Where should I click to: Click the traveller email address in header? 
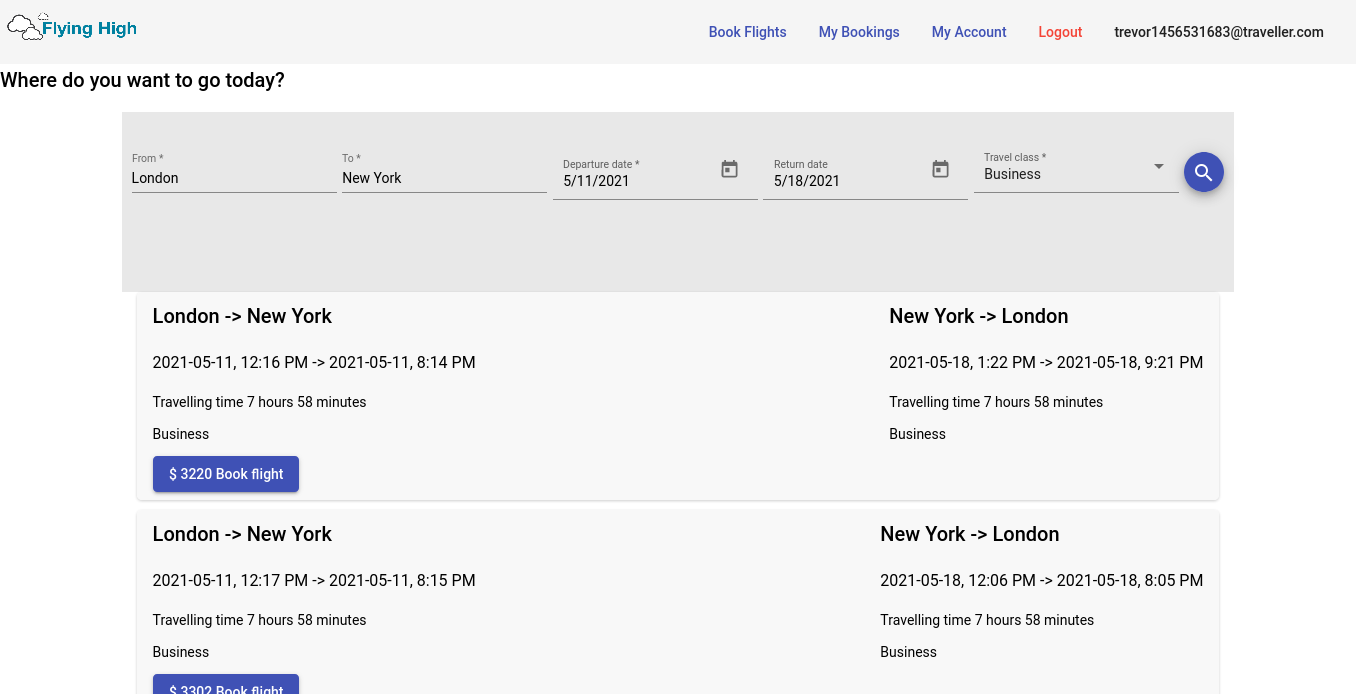click(1219, 32)
